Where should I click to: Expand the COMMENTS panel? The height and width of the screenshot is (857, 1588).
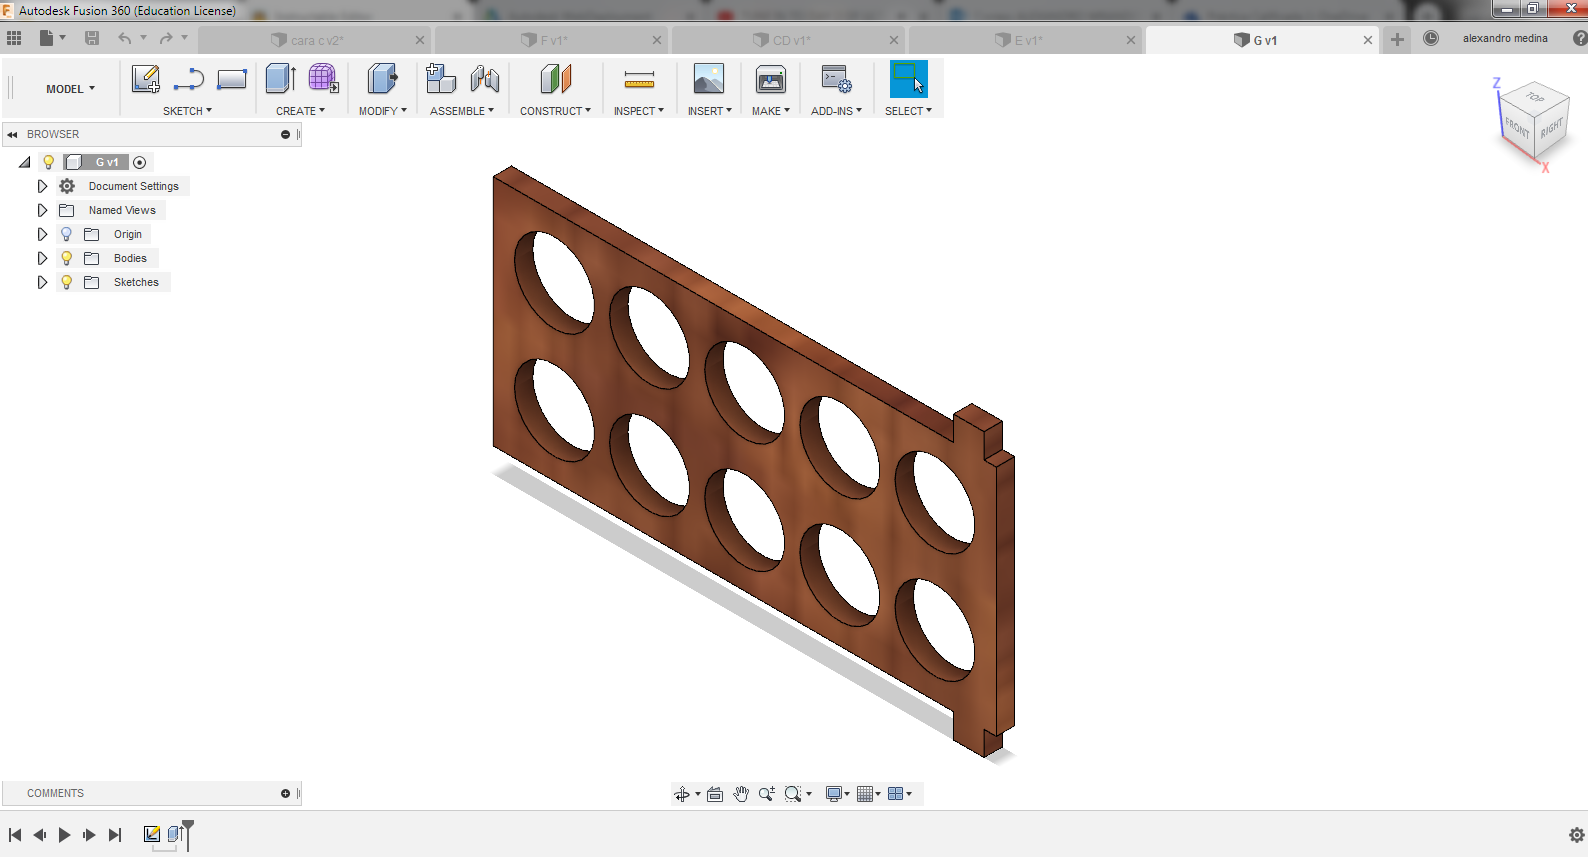pyautogui.click(x=285, y=793)
